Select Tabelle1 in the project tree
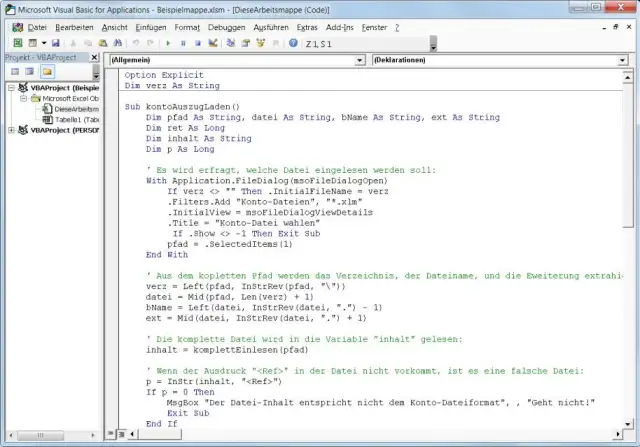 pos(77,120)
